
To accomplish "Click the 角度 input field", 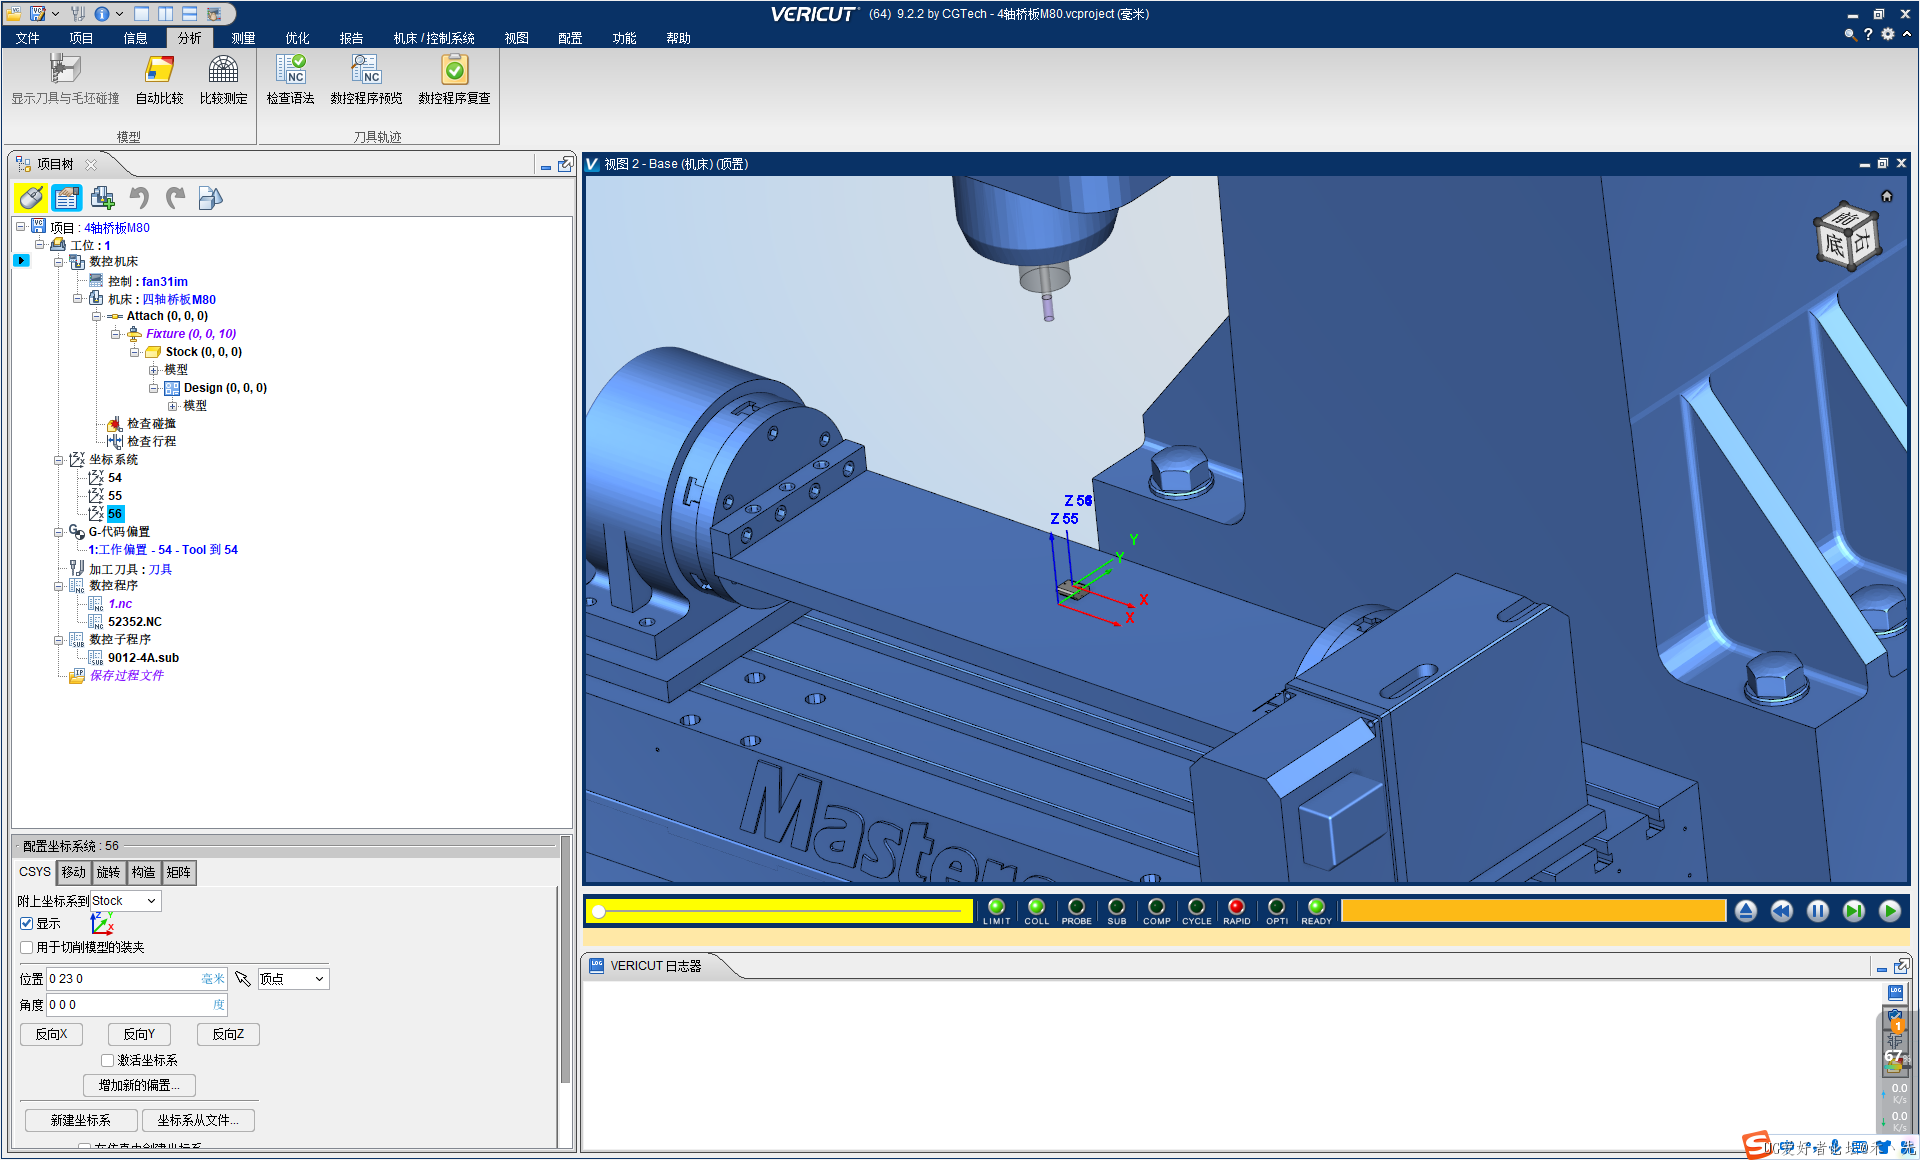I will pos(137,1005).
